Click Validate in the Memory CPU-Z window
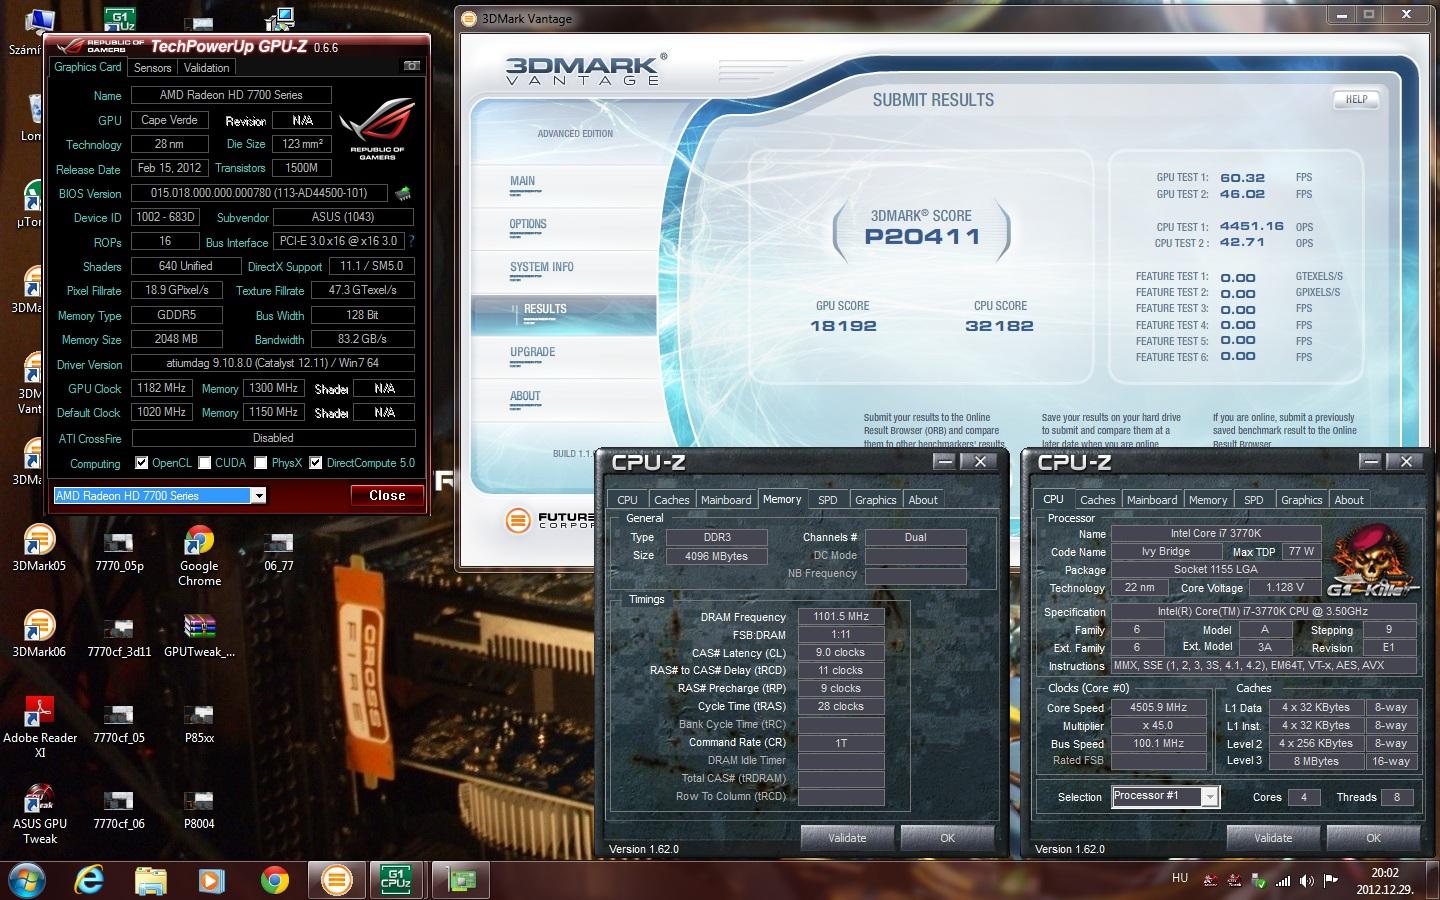Image resolution: width=1440 pixels, height=900 pixels. tap(847, 838)
